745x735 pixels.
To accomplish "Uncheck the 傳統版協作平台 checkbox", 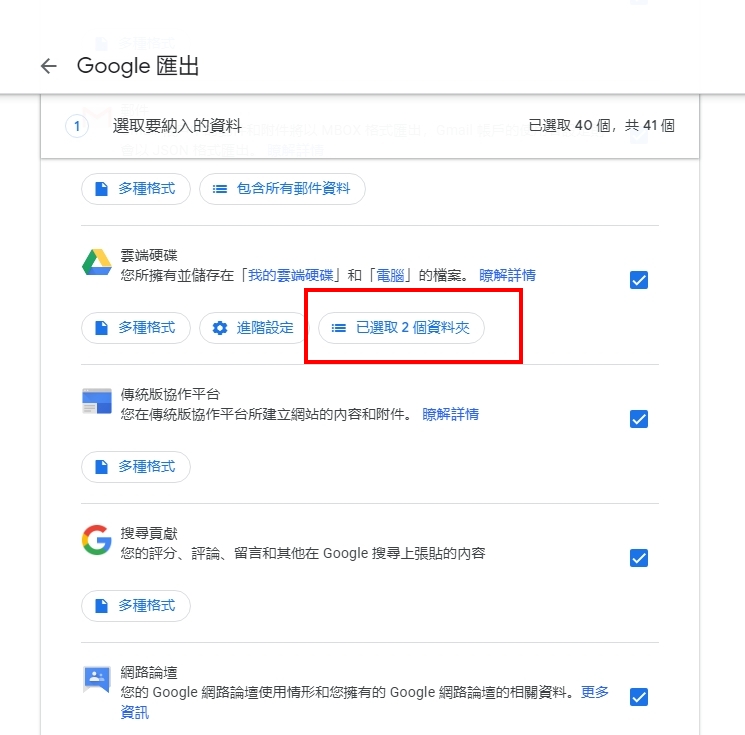I will click(x=639, y=419).
